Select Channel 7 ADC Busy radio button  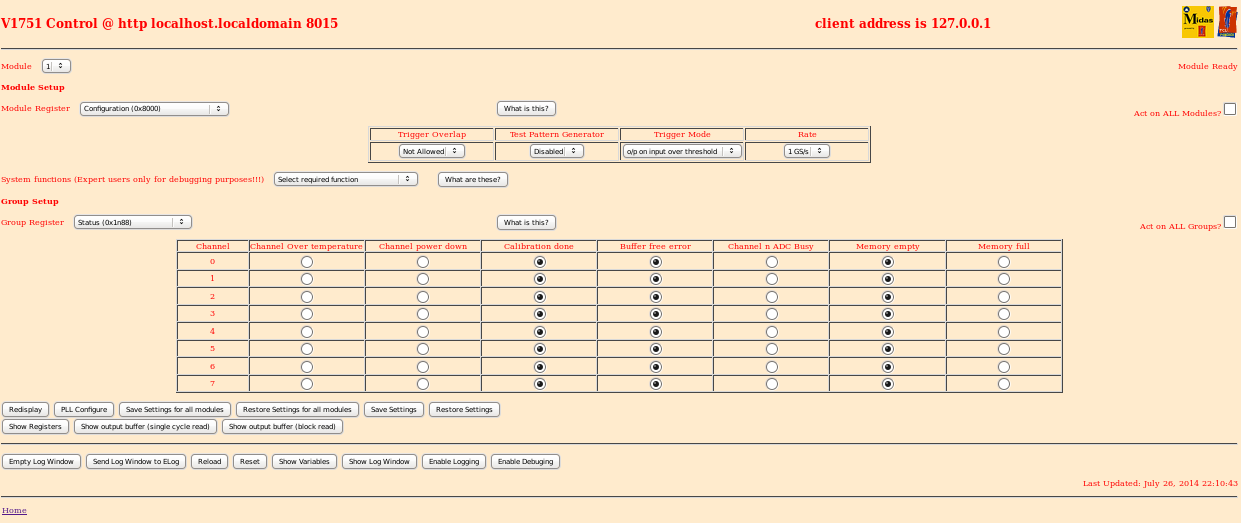click(x=771, y=384)
